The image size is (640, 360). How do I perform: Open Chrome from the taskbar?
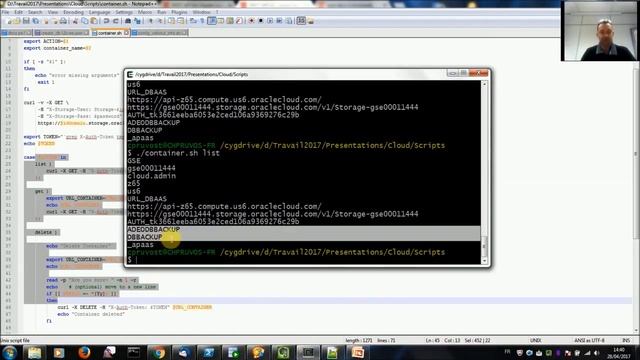[x=159, y=352]
